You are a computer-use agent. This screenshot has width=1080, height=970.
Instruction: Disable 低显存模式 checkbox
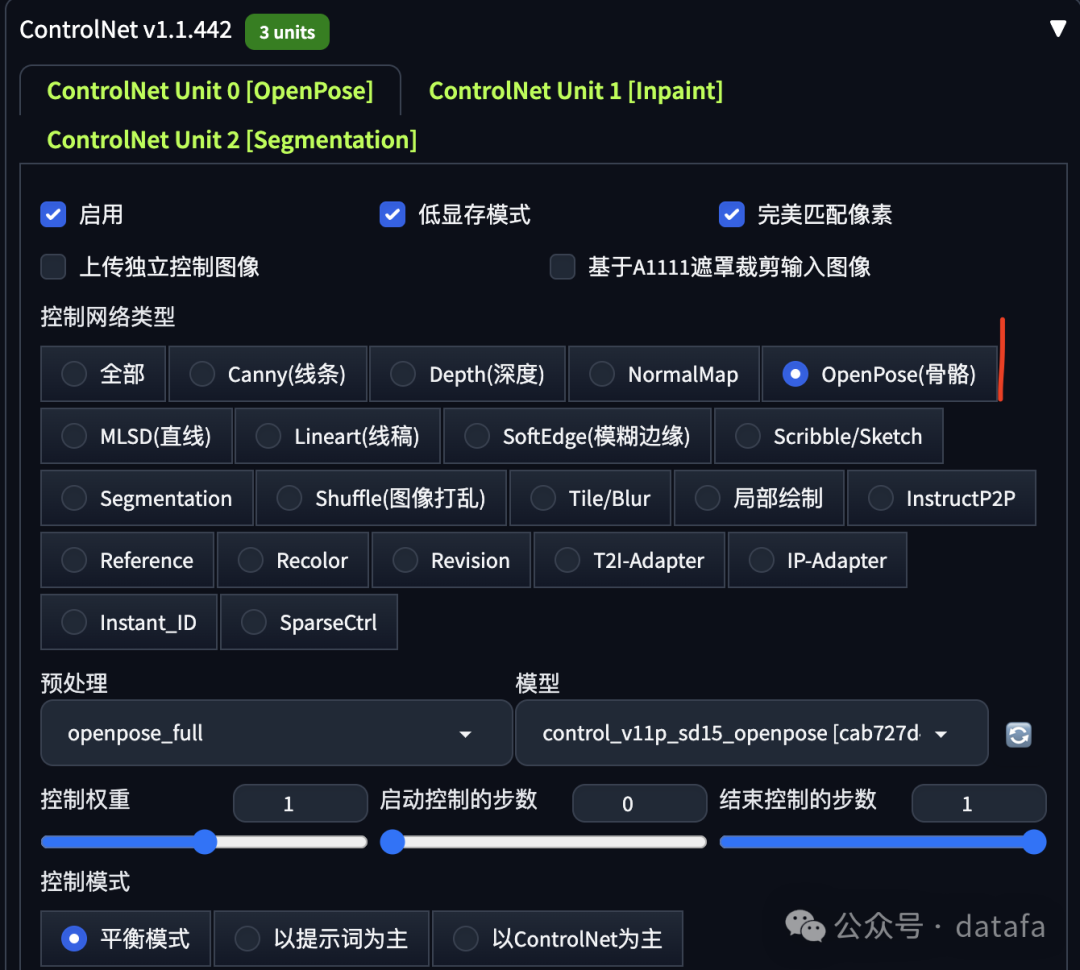393,214
